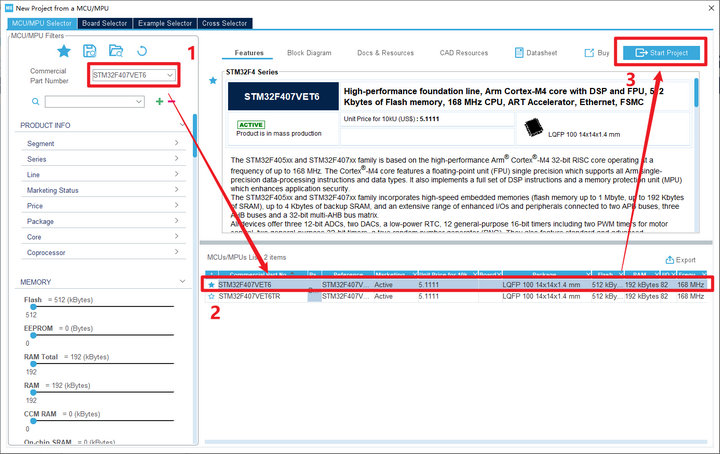Click the save search floppy disk icon
The image size is (720, 454).
[x=90, y=51]
